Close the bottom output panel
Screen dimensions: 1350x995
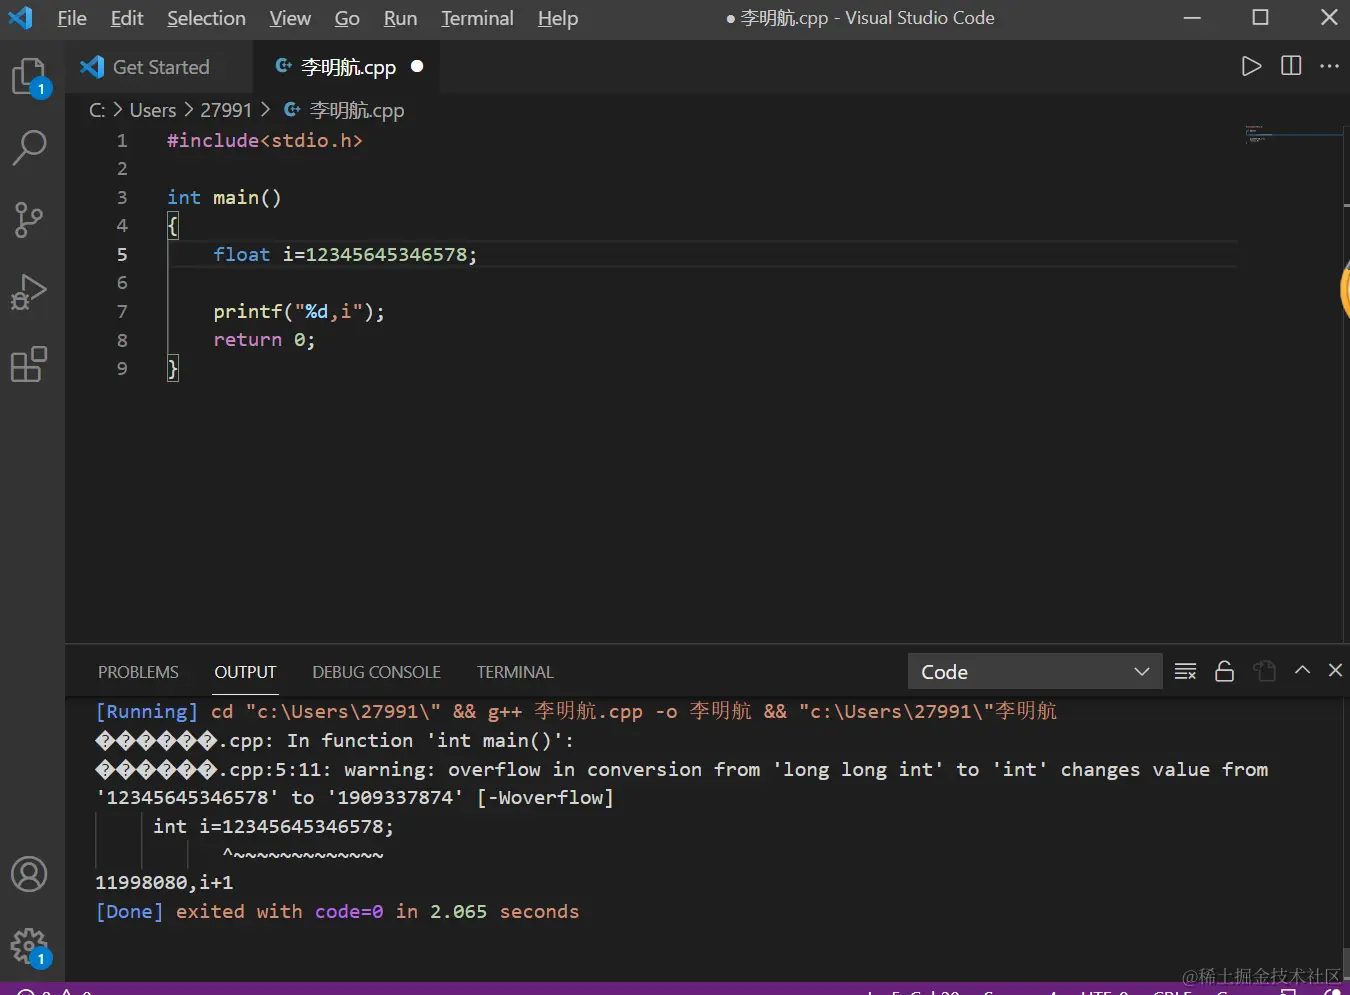coord(1335,671)
